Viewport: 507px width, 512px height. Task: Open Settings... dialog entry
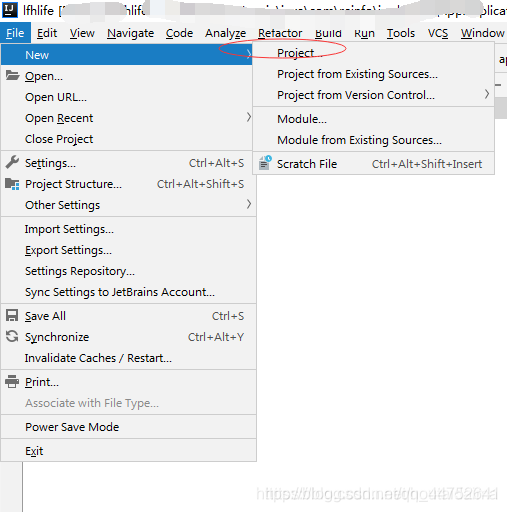click(128, 163)
